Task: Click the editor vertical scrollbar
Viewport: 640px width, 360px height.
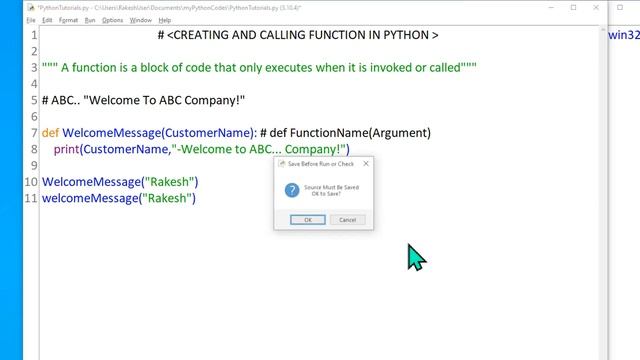Action: (603, 192)
